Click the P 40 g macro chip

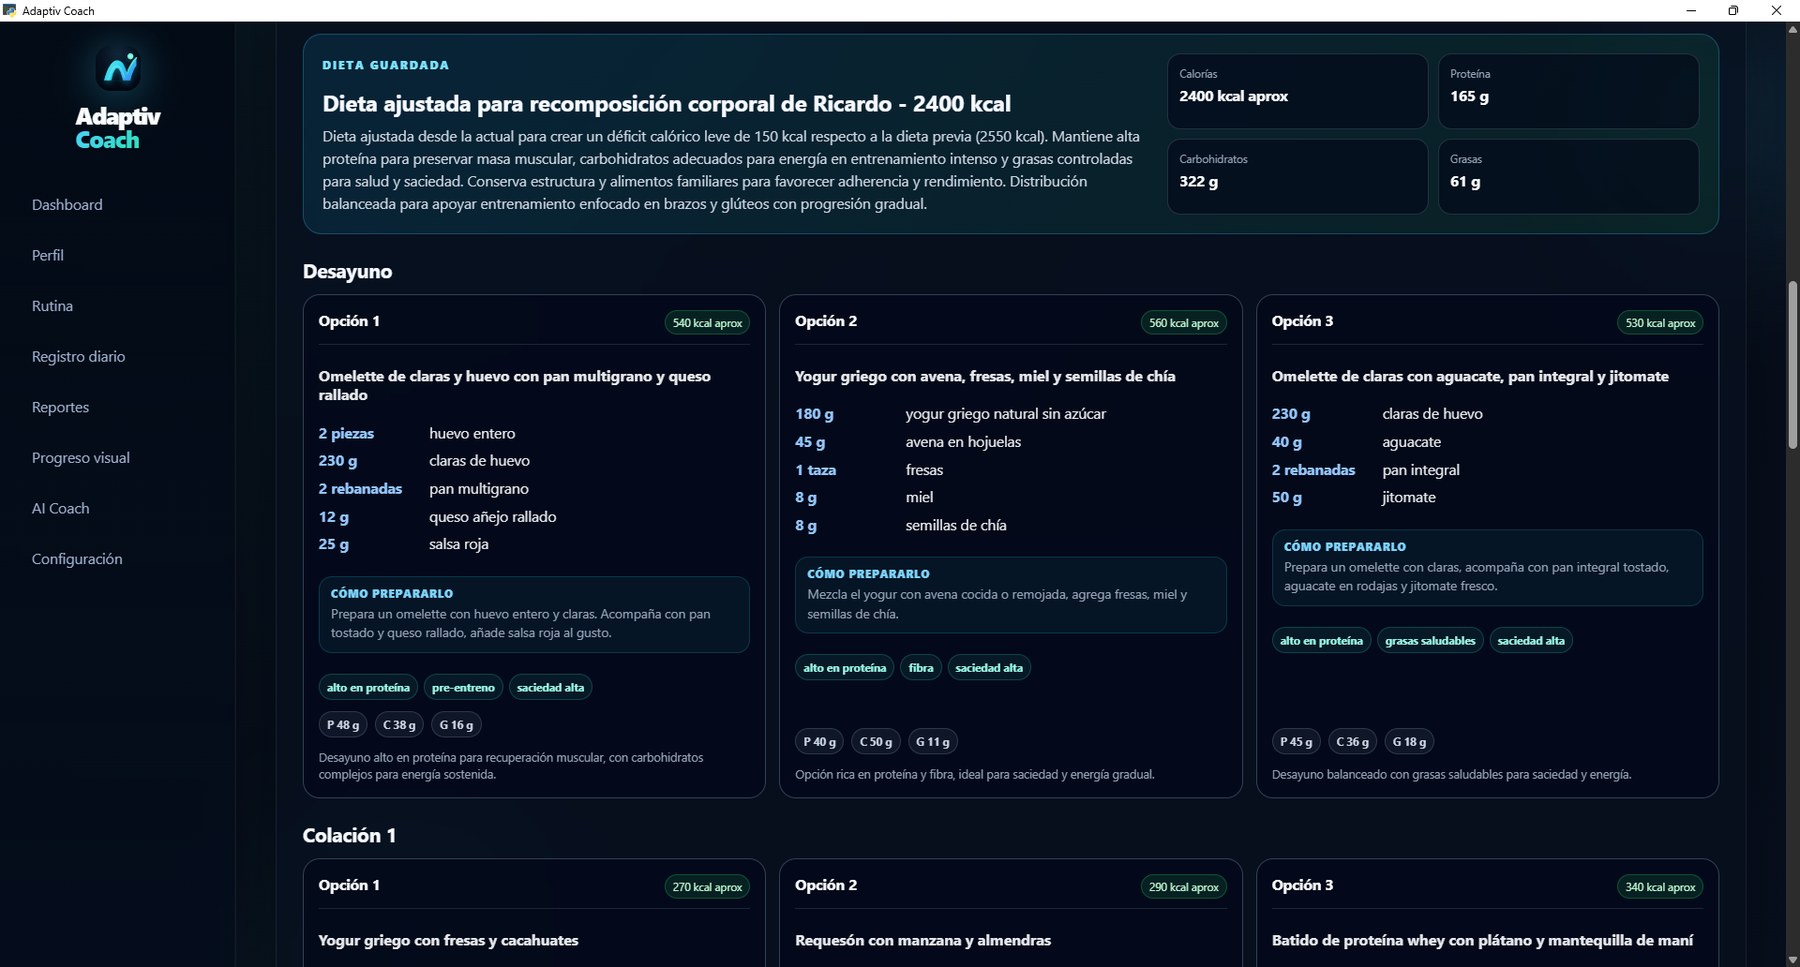pos(819,742)
